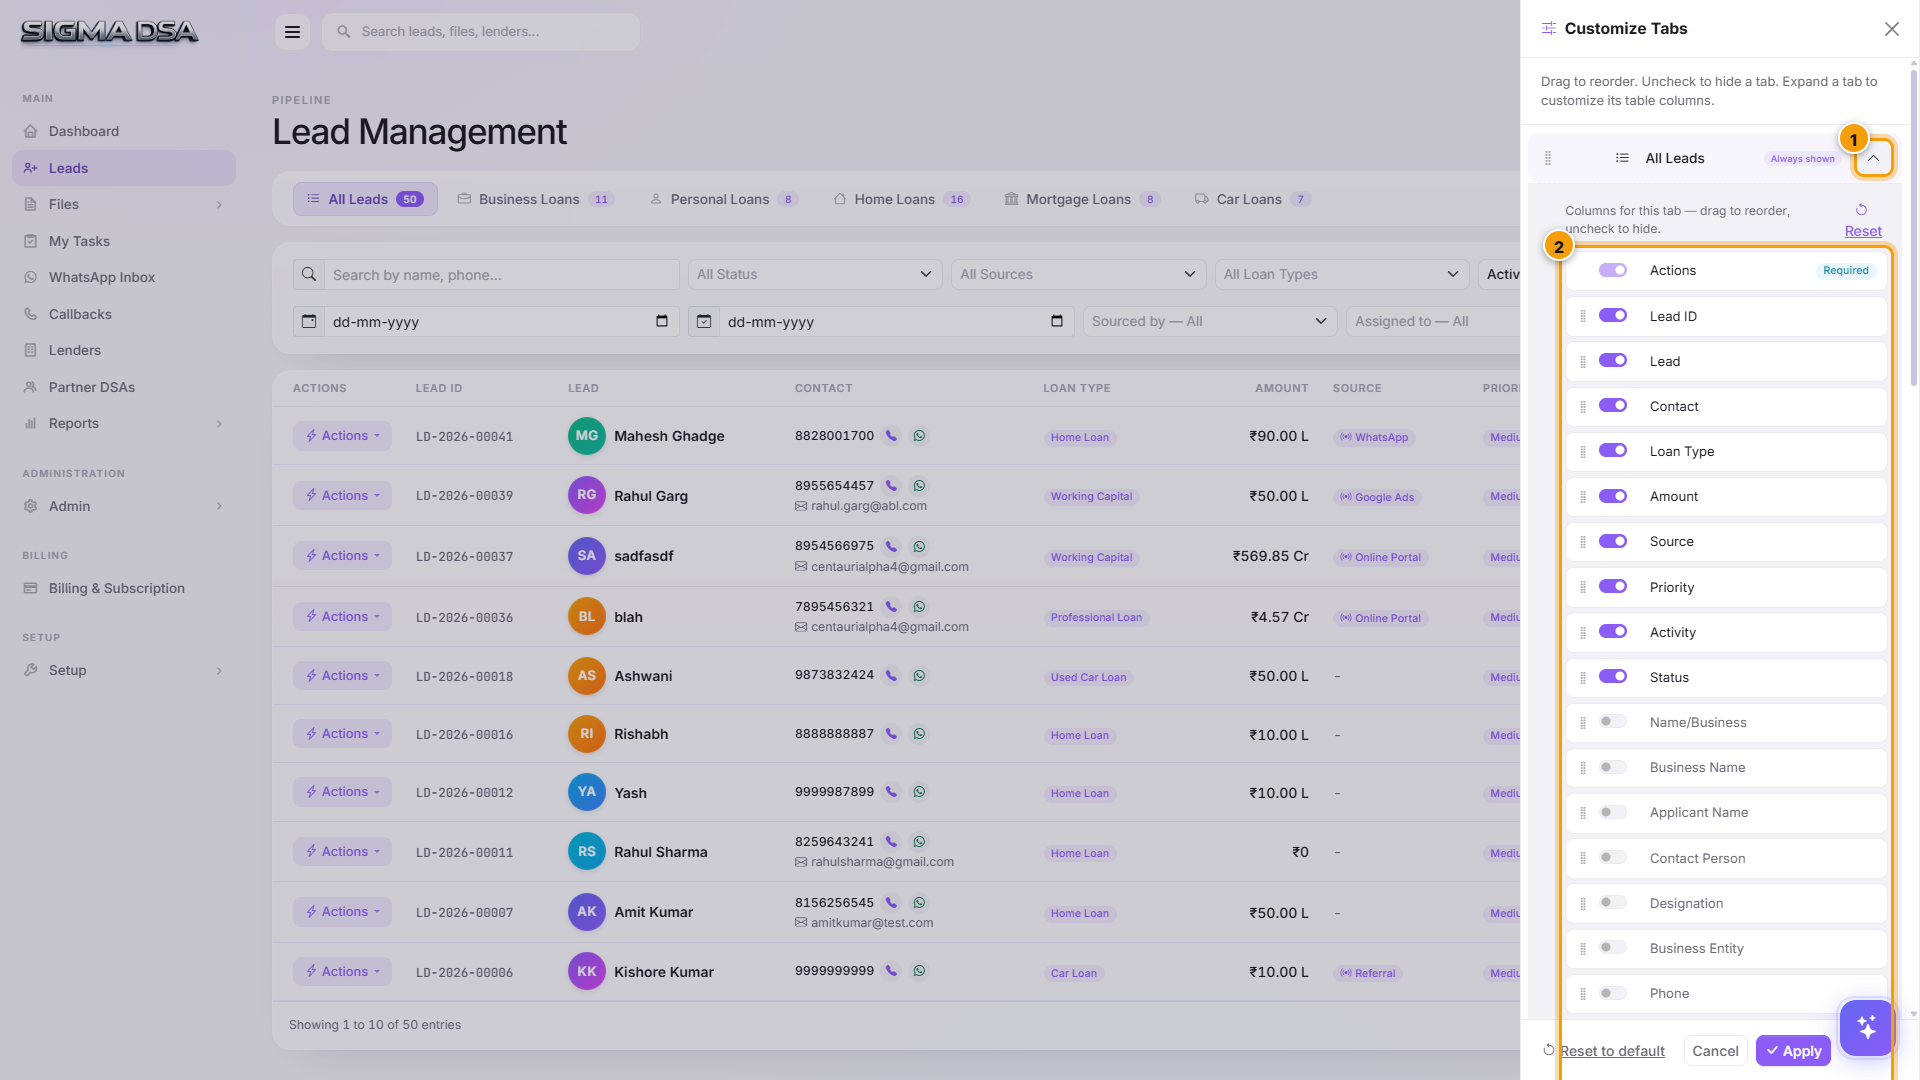The image size is (1920, 1080).
Task: Switch to the Personal Loans tab
Action: 723,199
